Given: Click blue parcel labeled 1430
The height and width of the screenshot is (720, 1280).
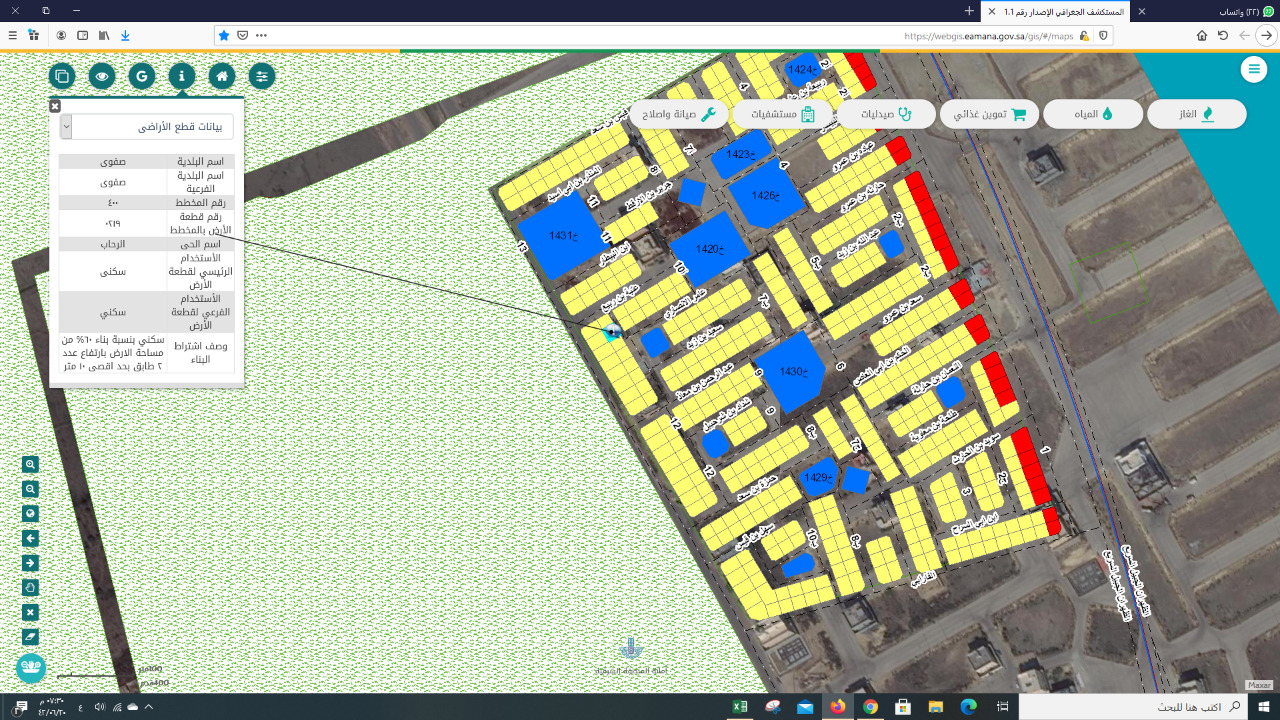Looking at the screenshot, I should tap(789, 371).
